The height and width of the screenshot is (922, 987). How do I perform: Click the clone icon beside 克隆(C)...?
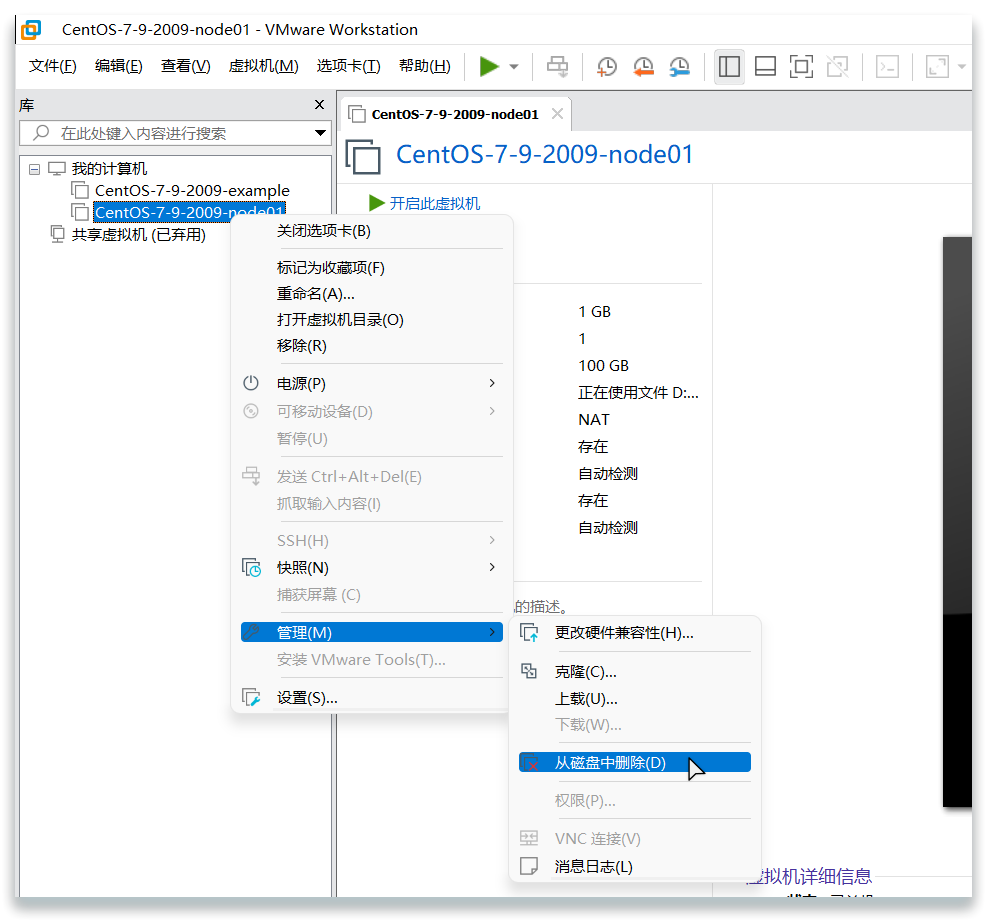(529, 671)
